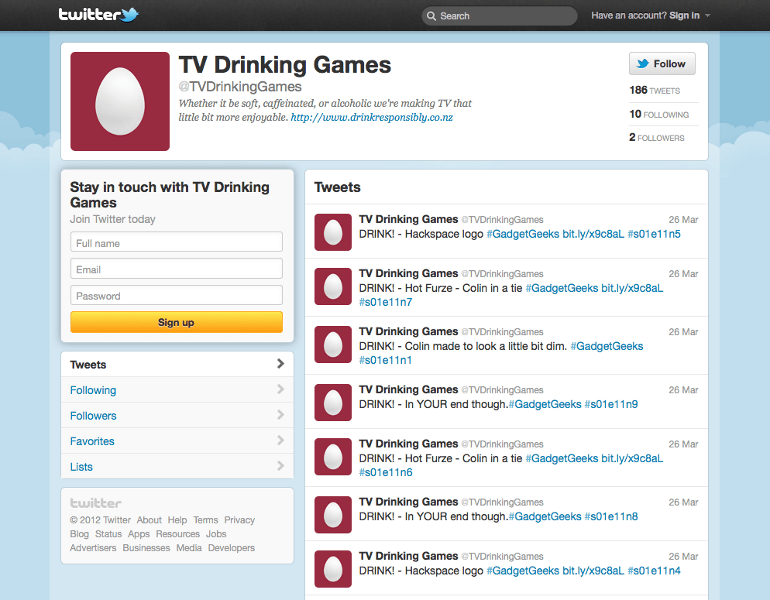Click avatar of the #s01e11n1 tweet

pyautogui.click(x=333, y=344)
